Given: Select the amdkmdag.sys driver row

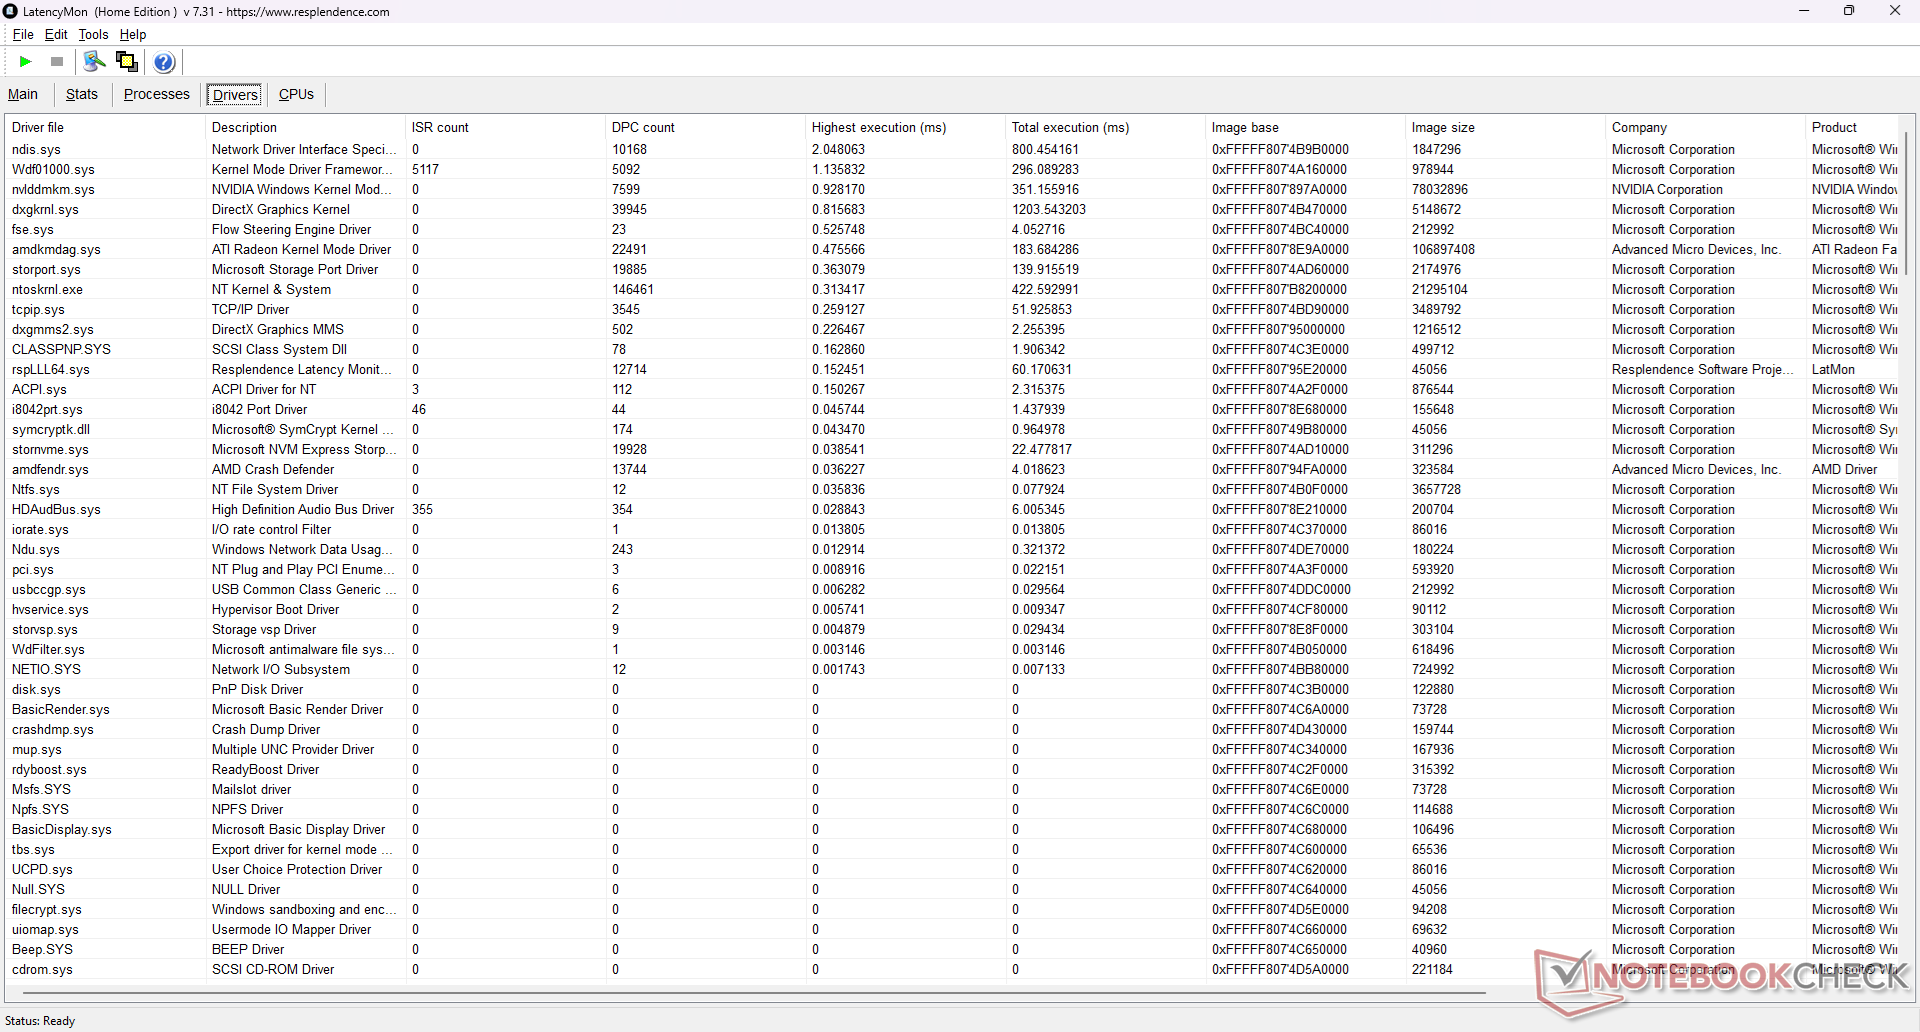Looking at the screenshot, I should (x=952, y=249).
